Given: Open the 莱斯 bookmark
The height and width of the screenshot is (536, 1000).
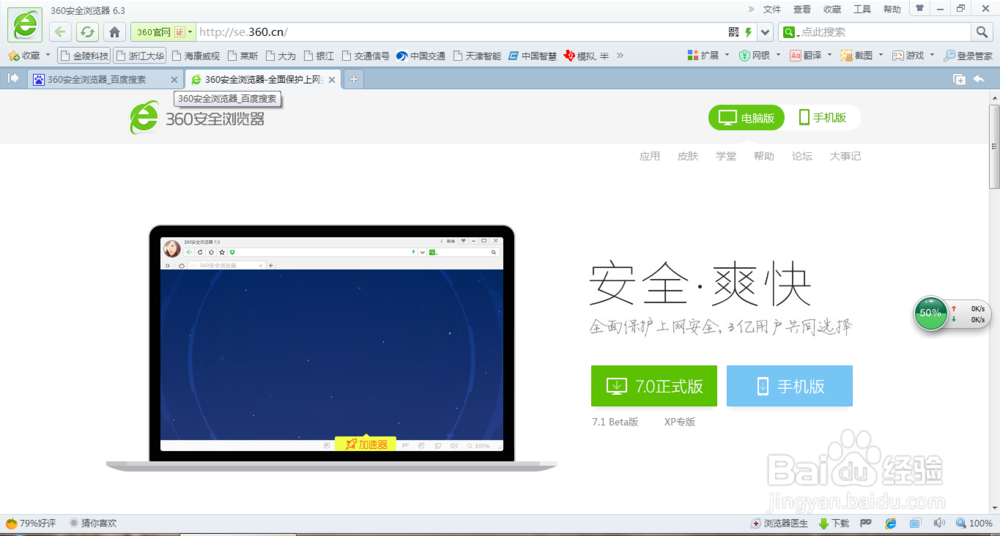Looking at the screenshot, I should click(243, 56).
